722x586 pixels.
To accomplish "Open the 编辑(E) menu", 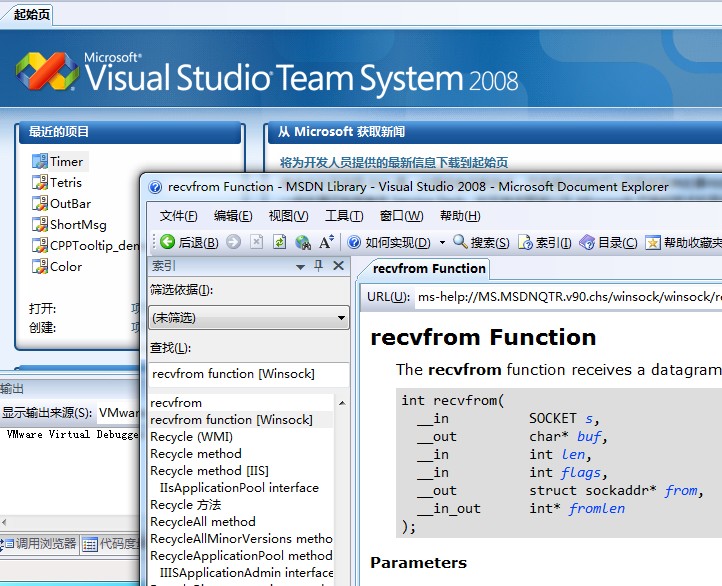I will tap(233, 216).
